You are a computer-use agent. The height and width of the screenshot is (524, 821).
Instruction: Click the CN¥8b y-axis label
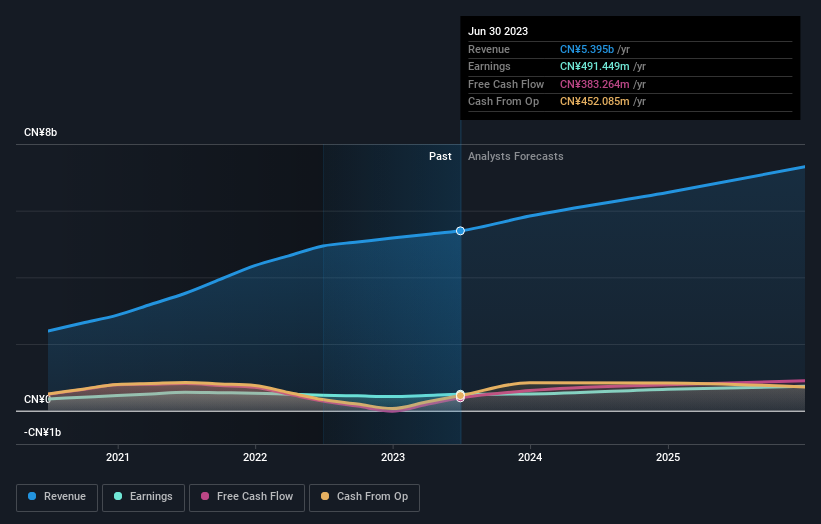tap(40, 132)
